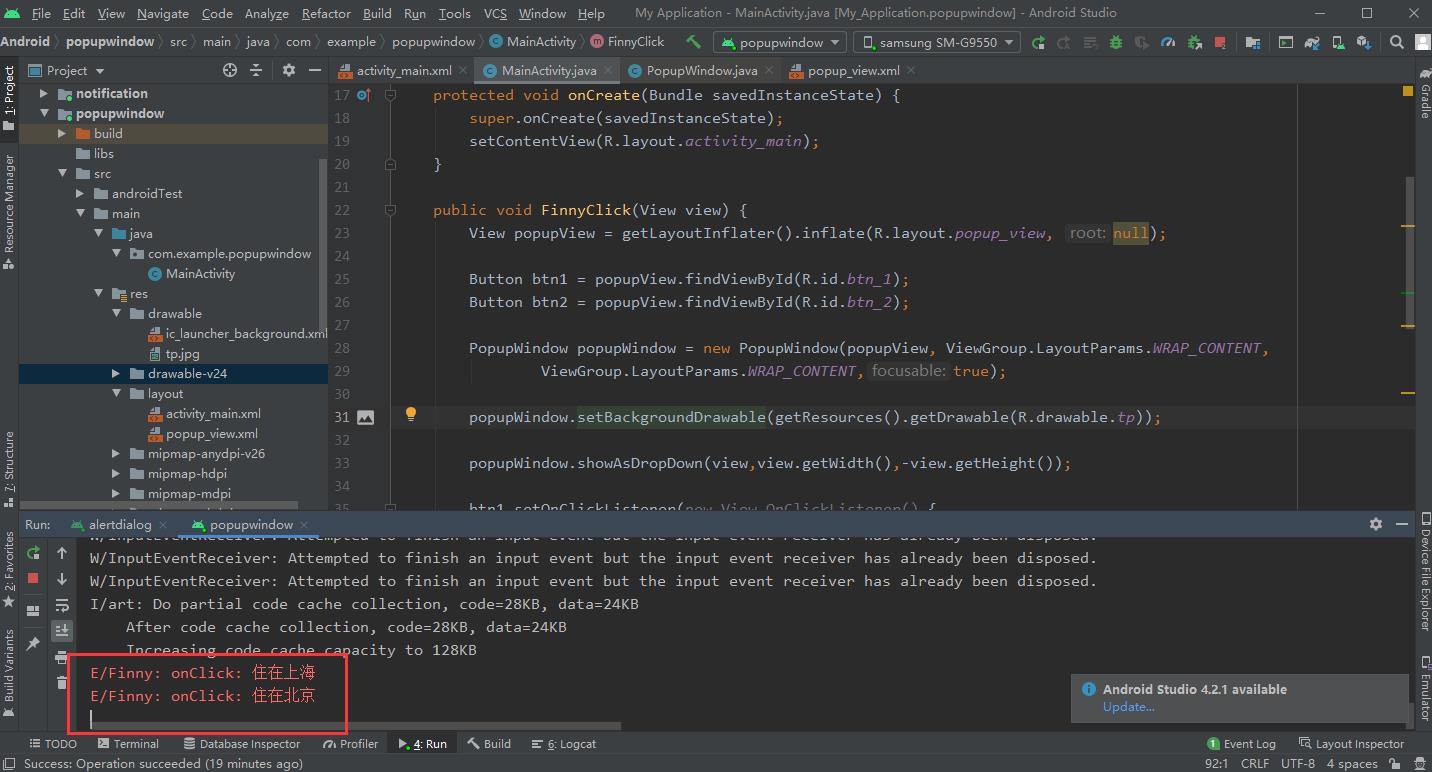Click Restore Layout icon in Run panel
Screen dimensions: 1432x772
[33, 610]
